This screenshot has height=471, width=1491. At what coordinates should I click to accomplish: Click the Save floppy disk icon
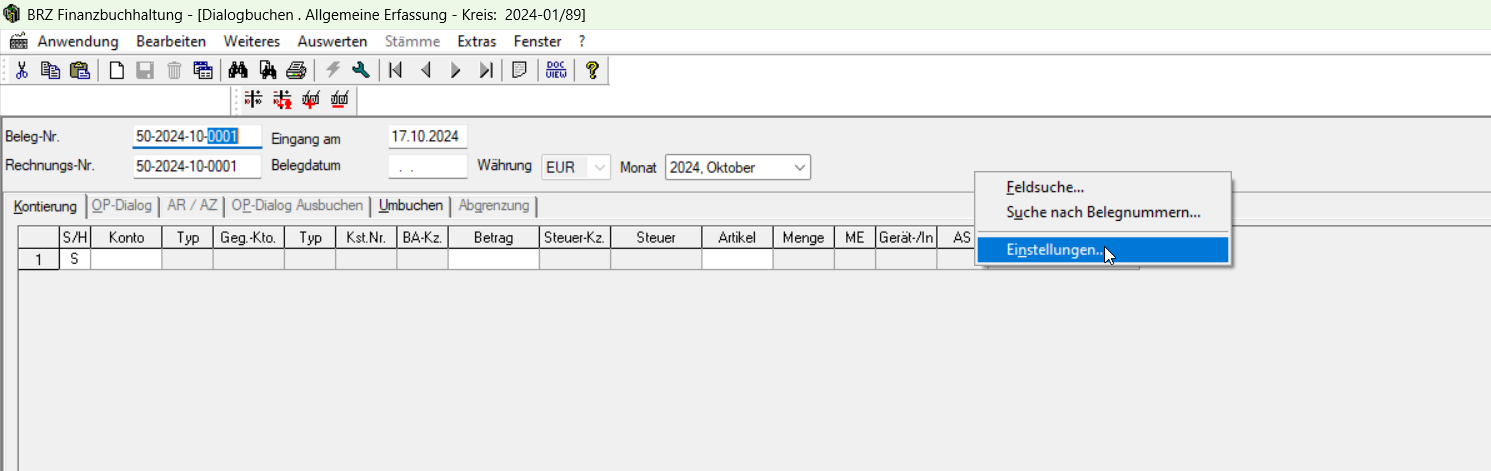point(145,70)
